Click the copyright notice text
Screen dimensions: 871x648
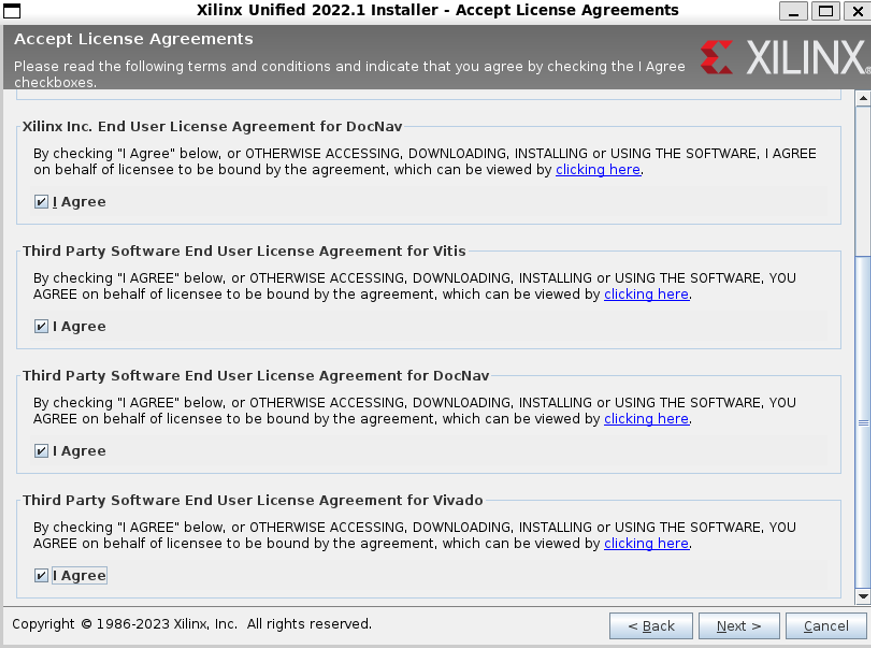pos(192,624)
